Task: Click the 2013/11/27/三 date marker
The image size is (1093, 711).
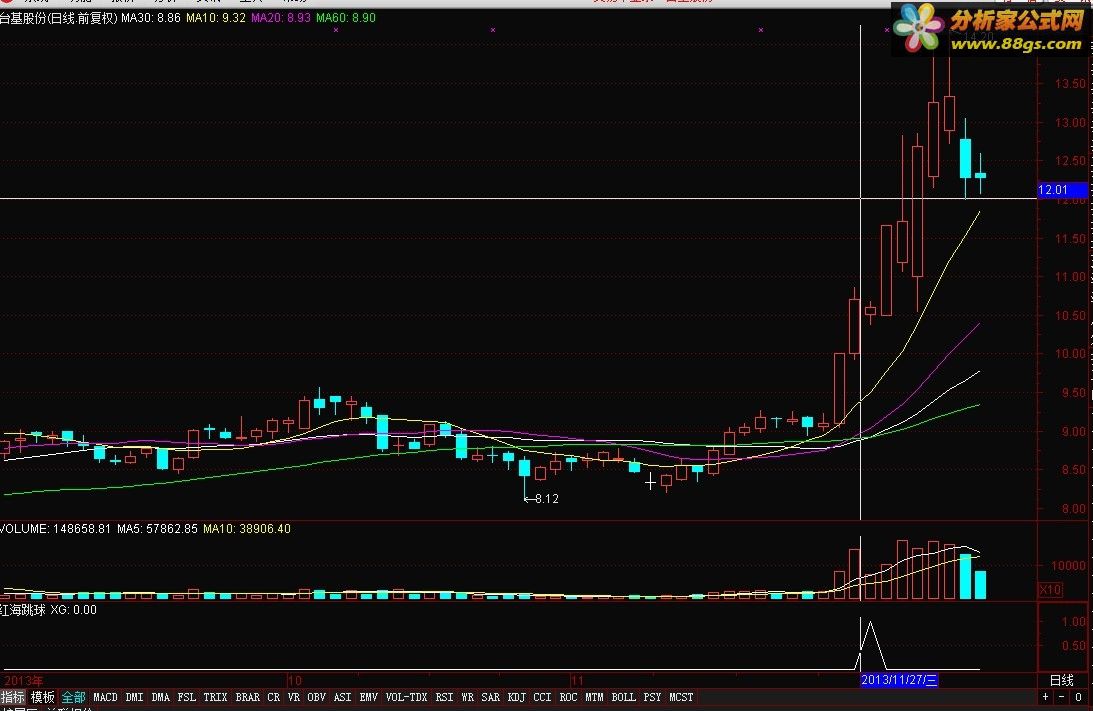Action: click(899, 680)
